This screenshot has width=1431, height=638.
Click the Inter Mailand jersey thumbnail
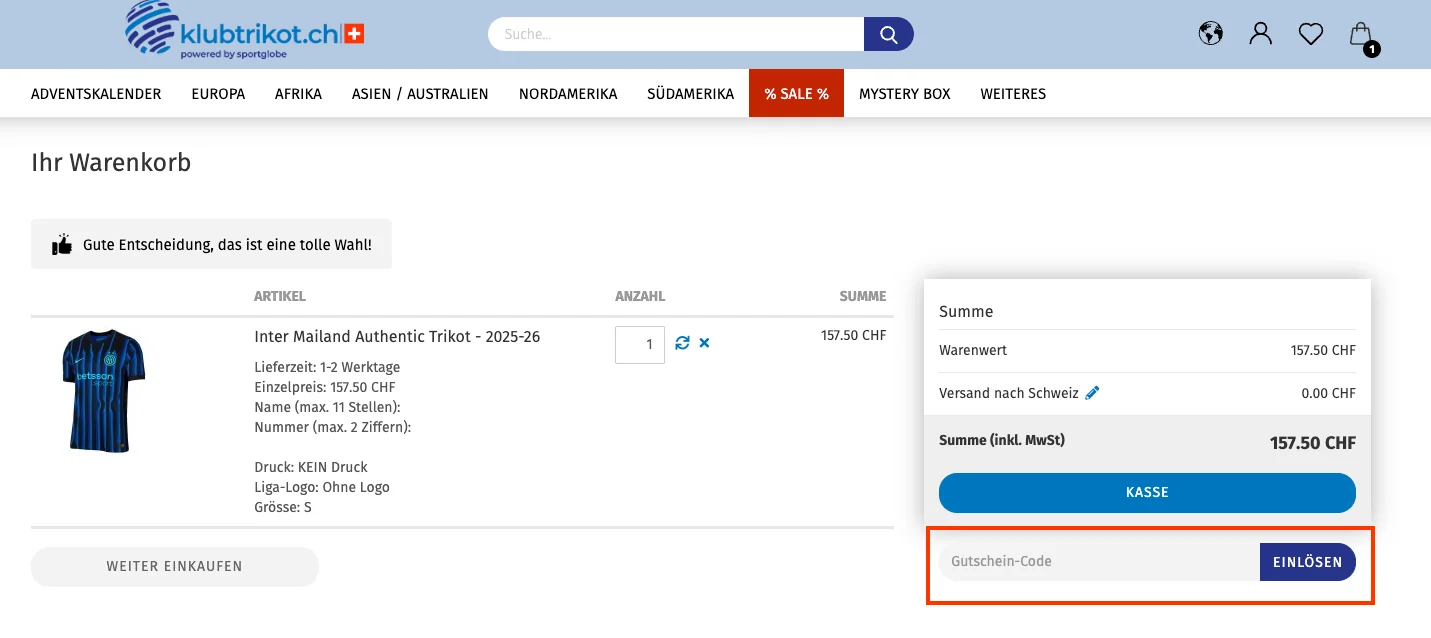[103, 391]
